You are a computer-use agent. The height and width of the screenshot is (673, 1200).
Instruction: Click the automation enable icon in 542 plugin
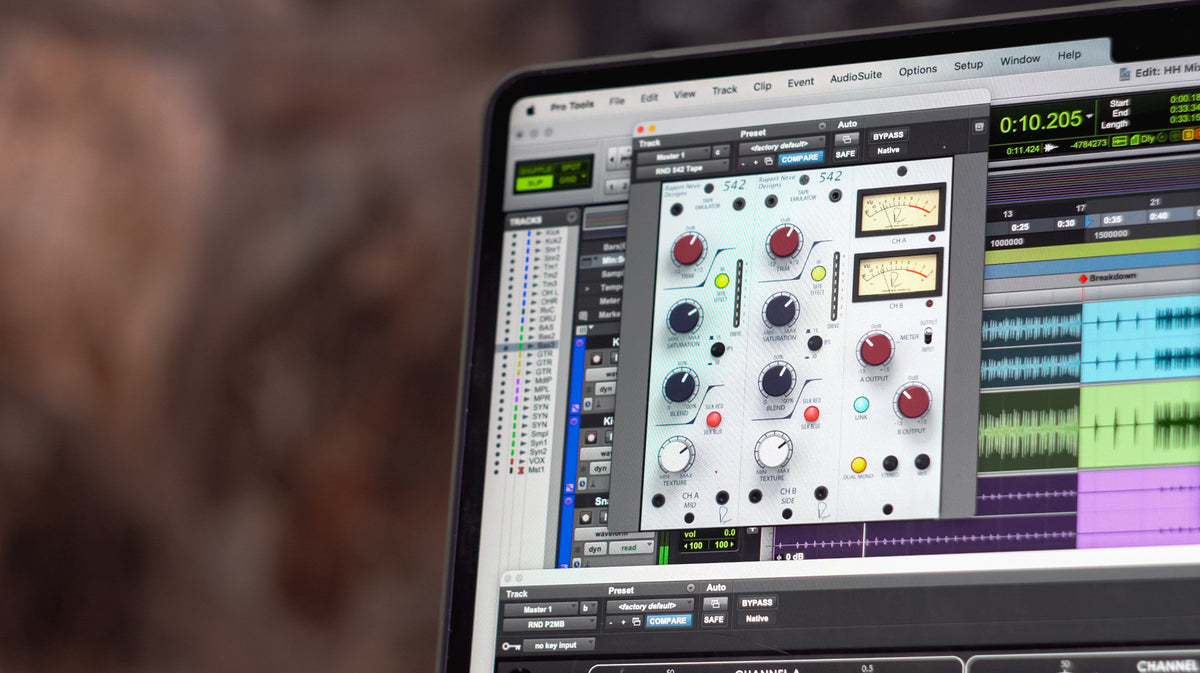tap(846, 139)
